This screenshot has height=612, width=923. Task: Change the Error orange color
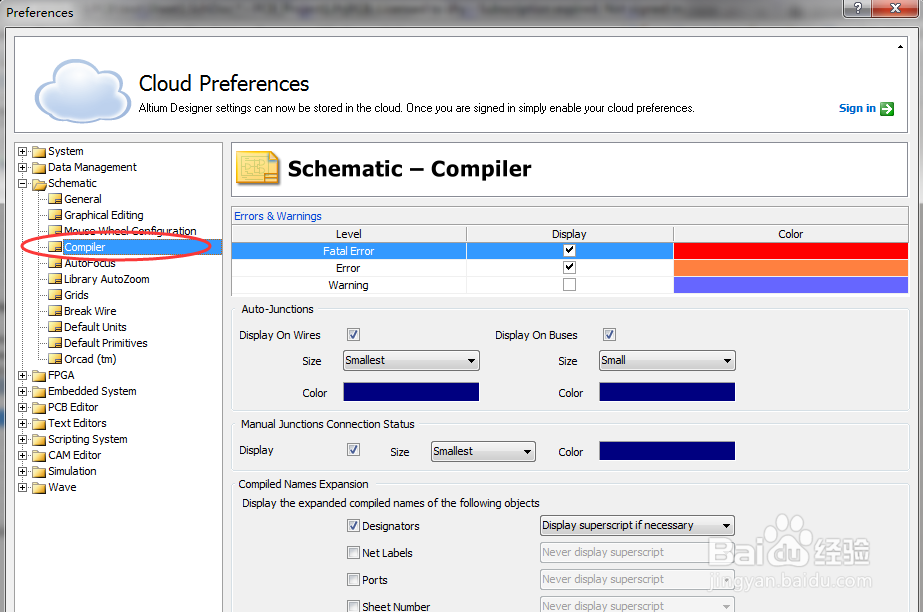(x=791, y=268)
